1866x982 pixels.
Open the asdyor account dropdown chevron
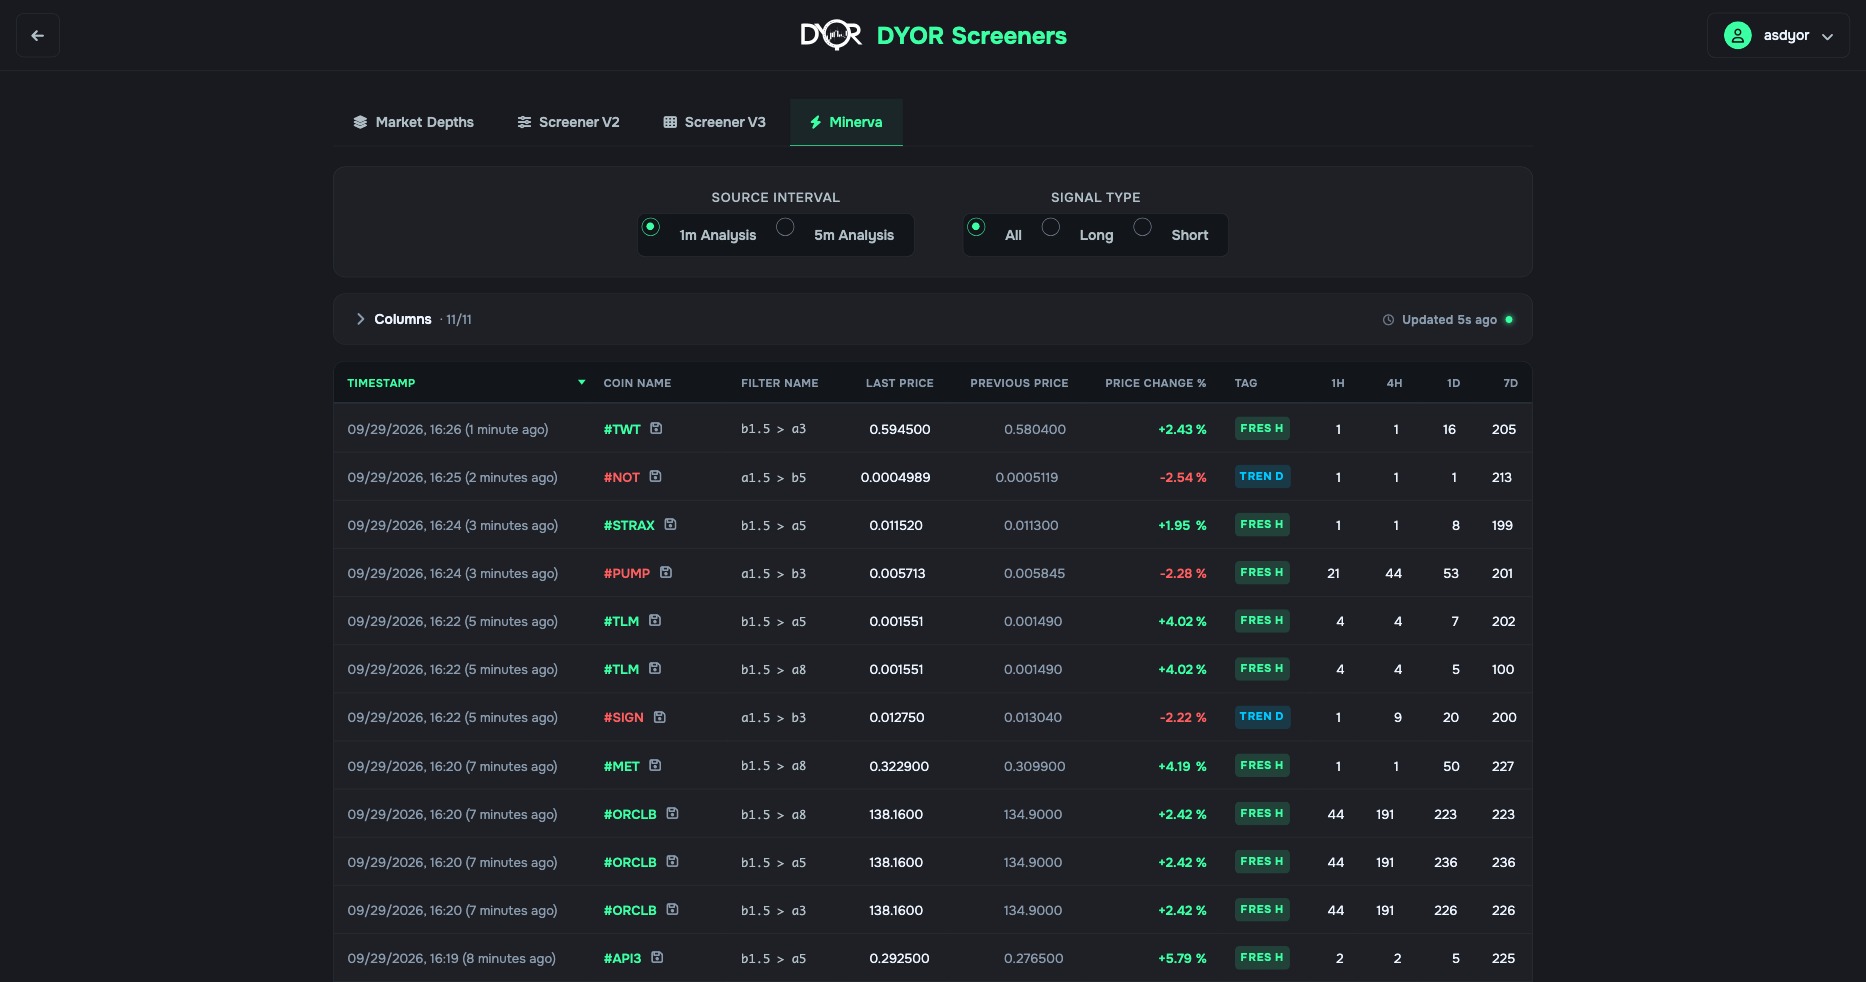1828,37
